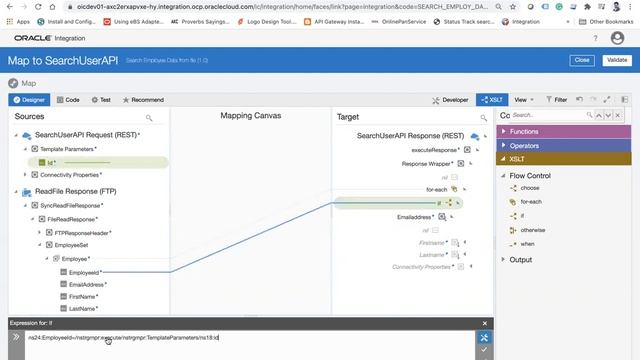Click the for-each icon in Target tree
Viewport: 640px width, 360px height.
click(454, 189)
